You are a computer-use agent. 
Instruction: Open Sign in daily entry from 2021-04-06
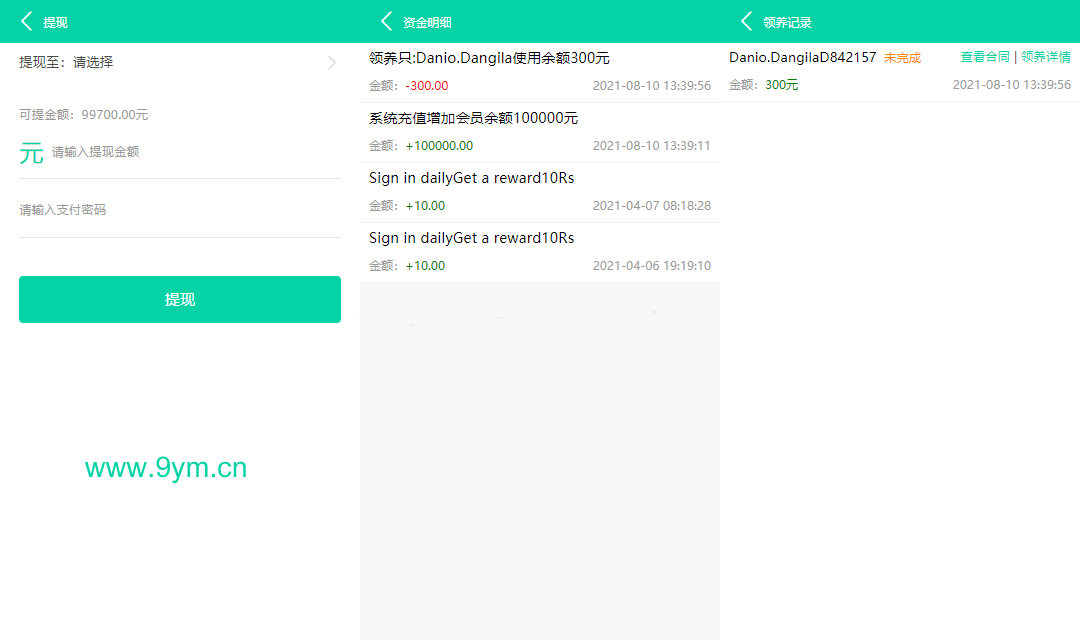[x=540, y=252]
